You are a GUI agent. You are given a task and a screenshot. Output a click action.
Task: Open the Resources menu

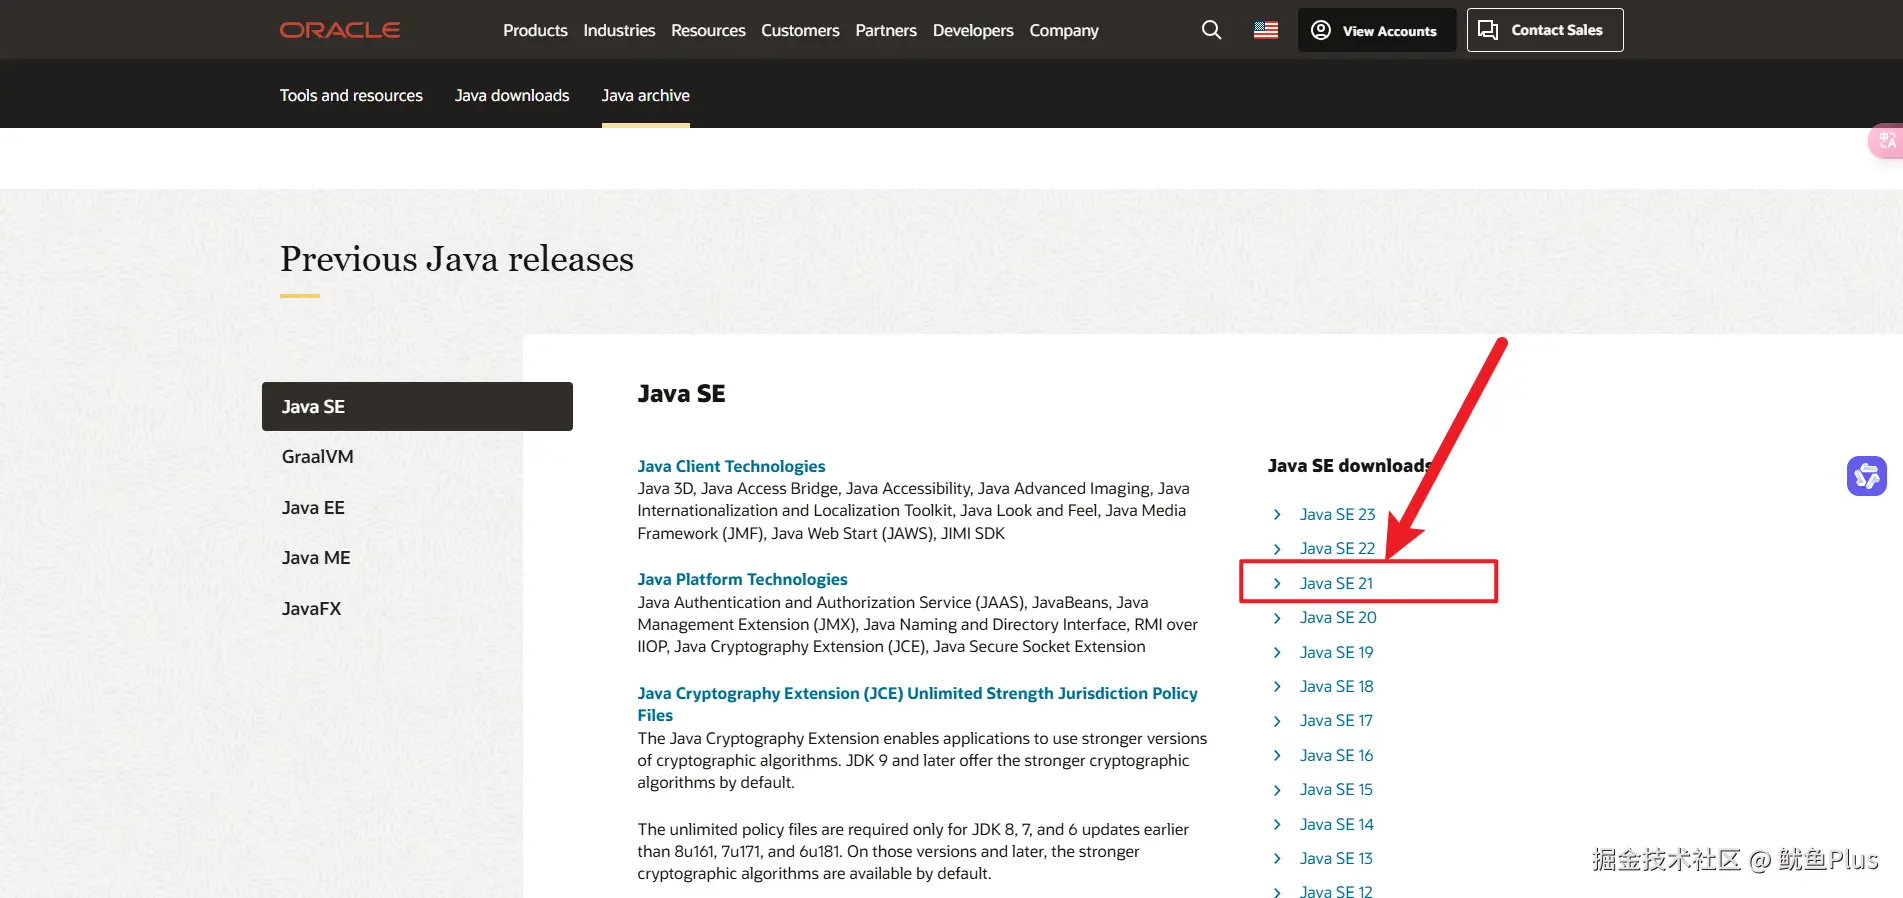click(x=708, y=30)
